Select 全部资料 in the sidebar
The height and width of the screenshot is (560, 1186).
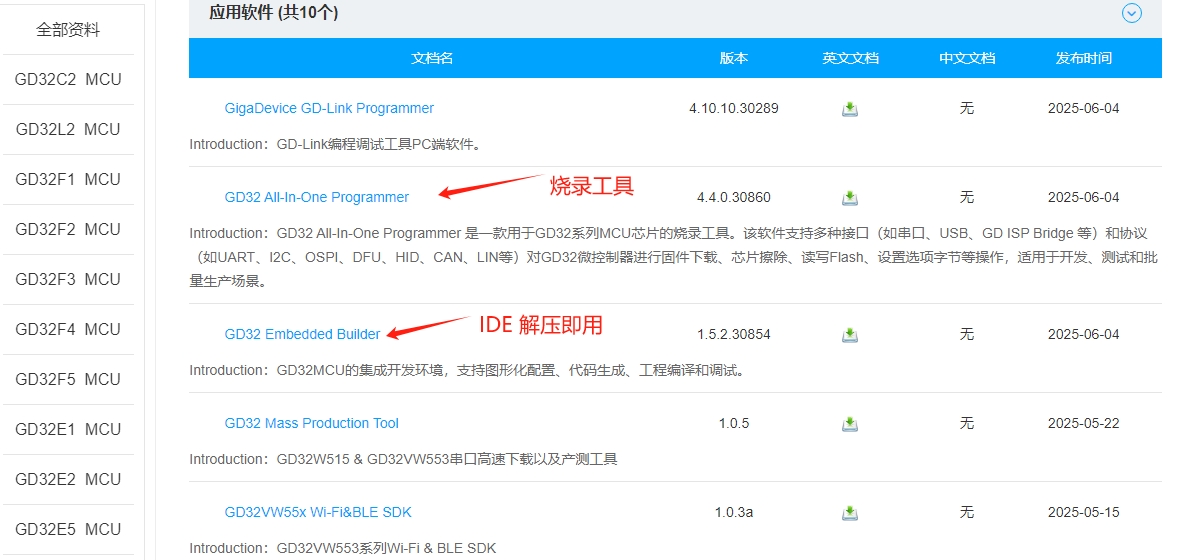coord(68,30)
